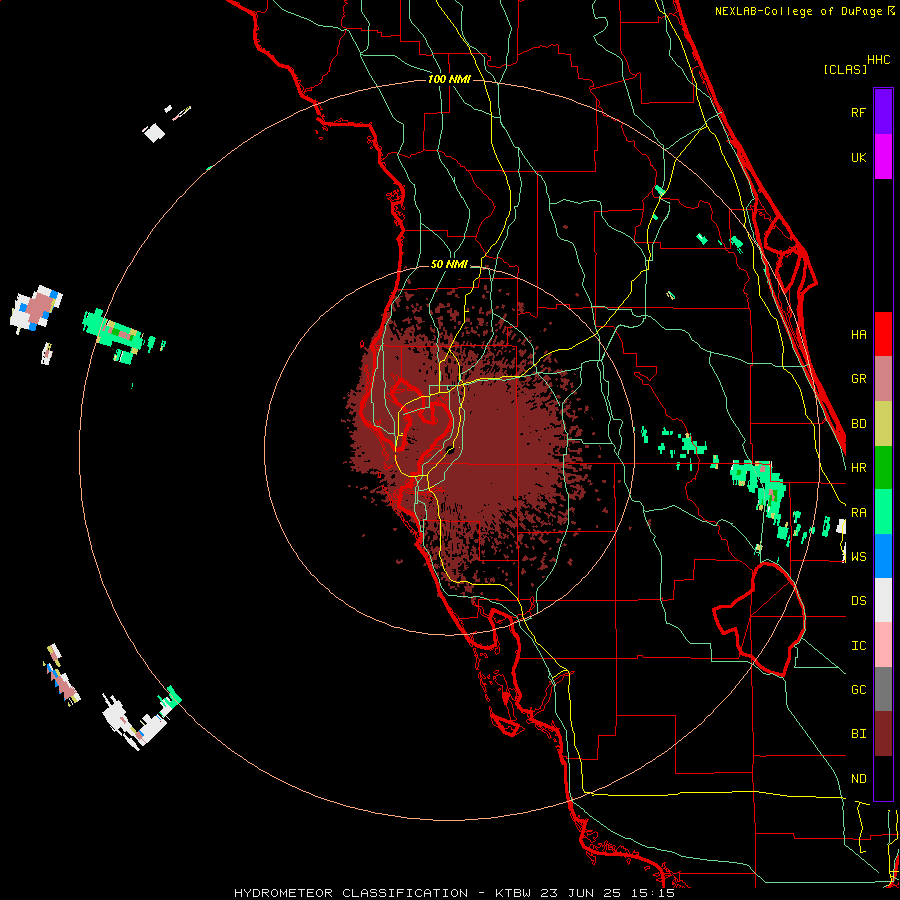Image resolution: width=900 pixels, height=900 pixels.
Task: Click the IC legend label
Action: coord(859,645)
